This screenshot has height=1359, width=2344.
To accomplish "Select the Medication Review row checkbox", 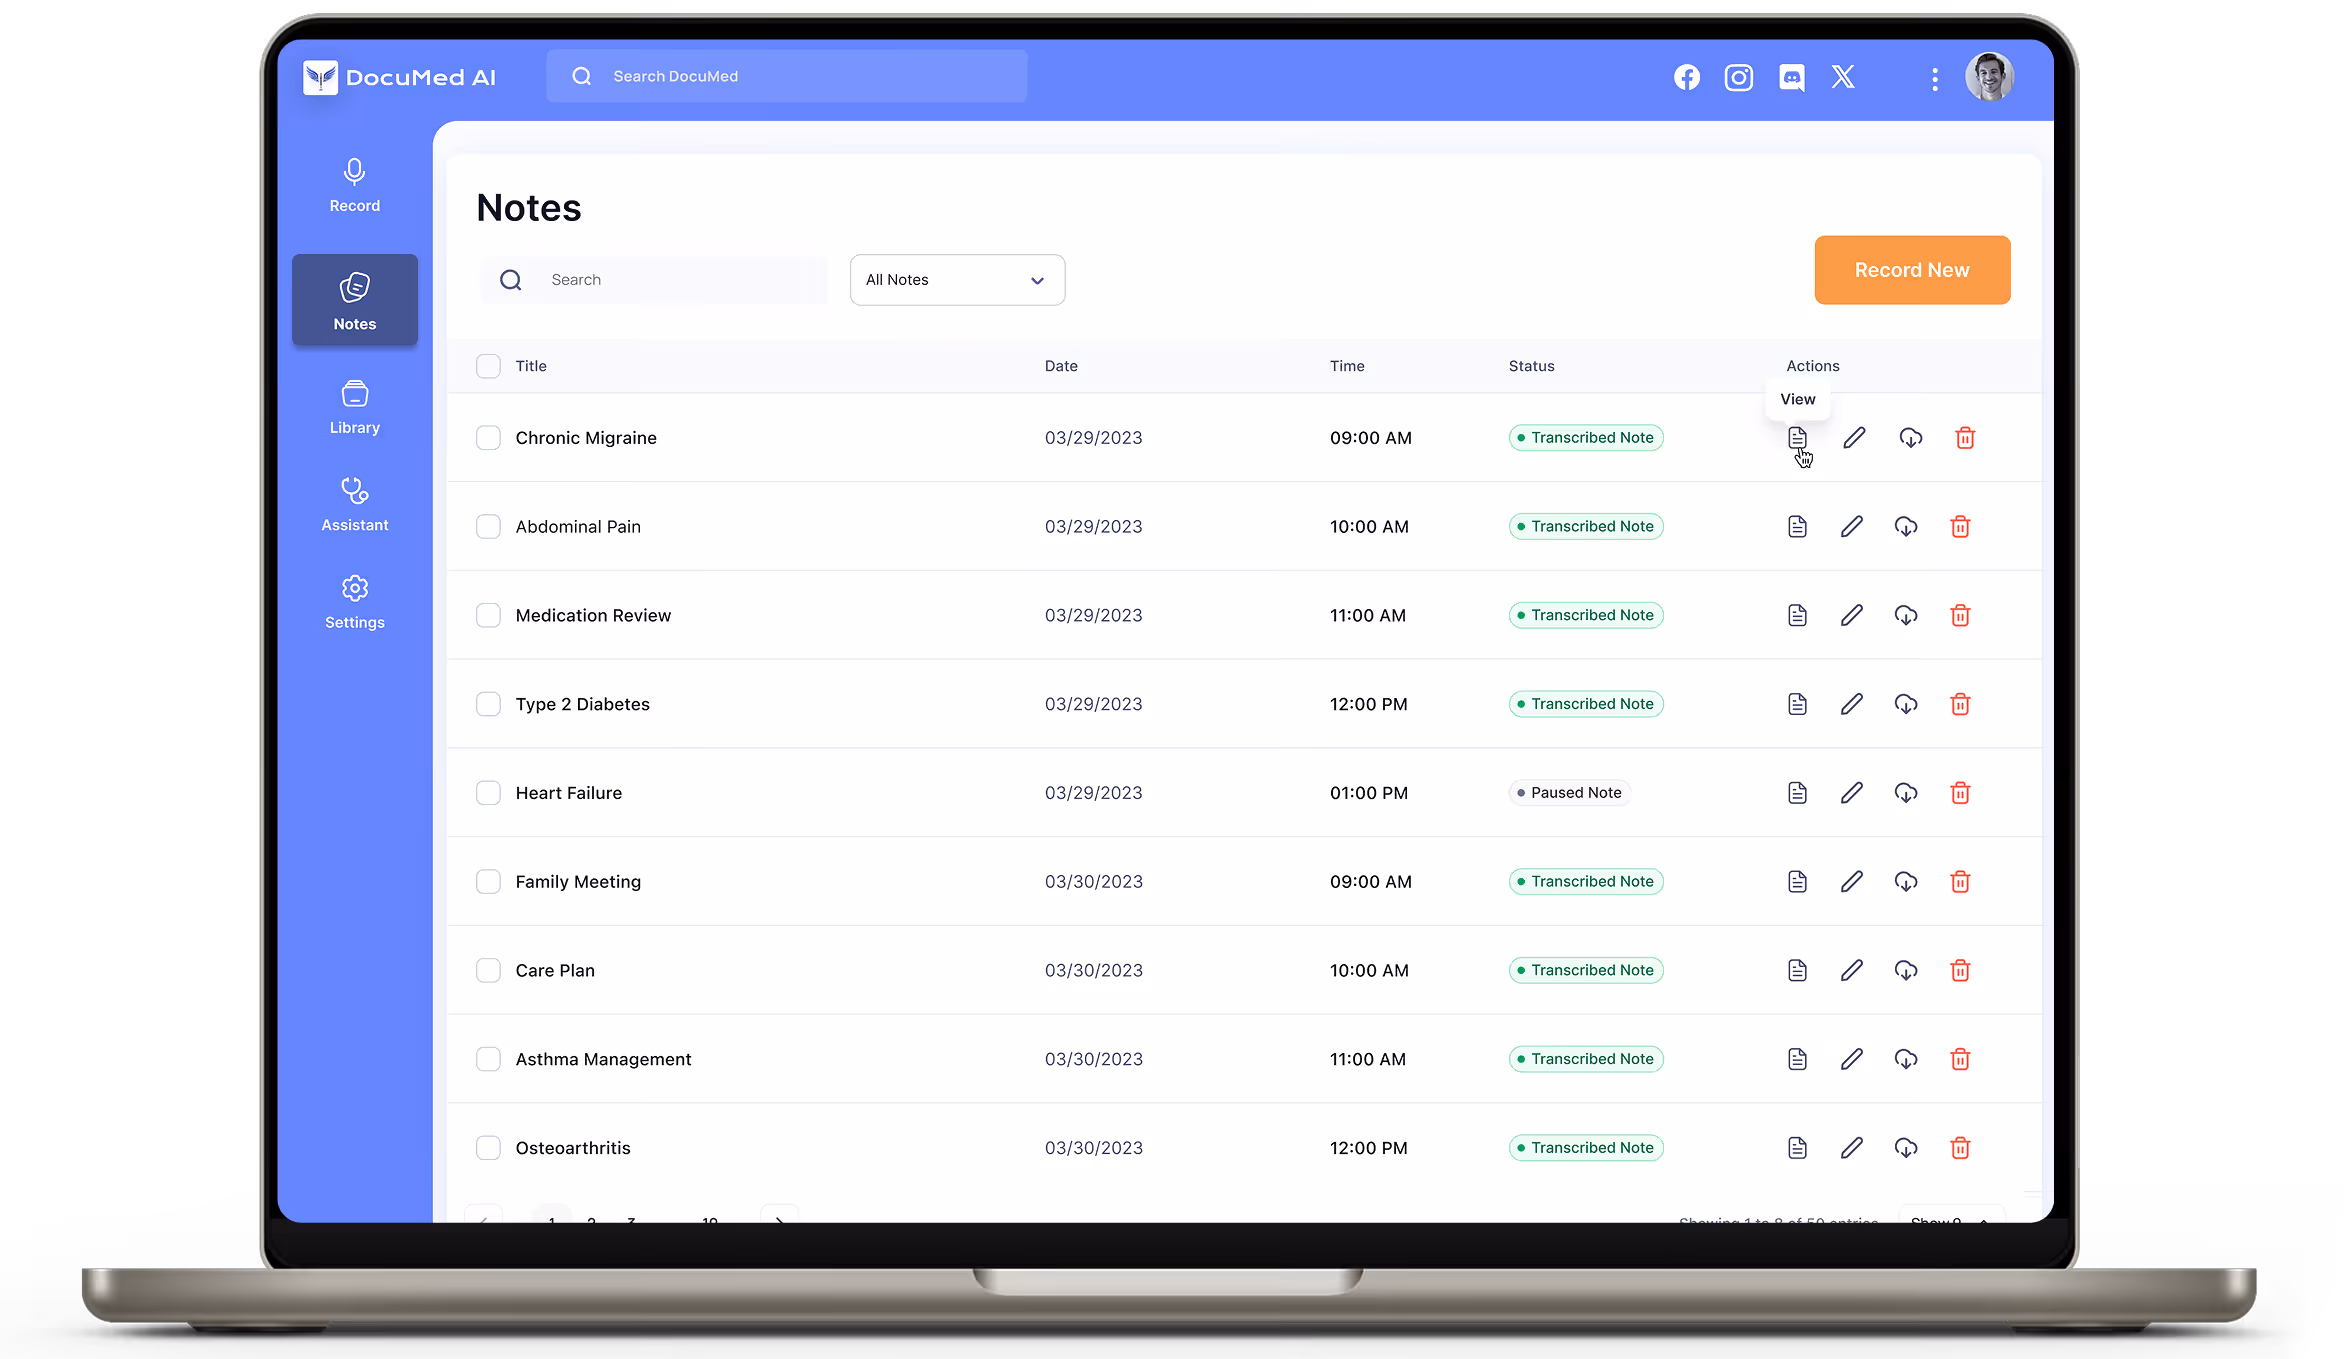I will coord(488,616).
